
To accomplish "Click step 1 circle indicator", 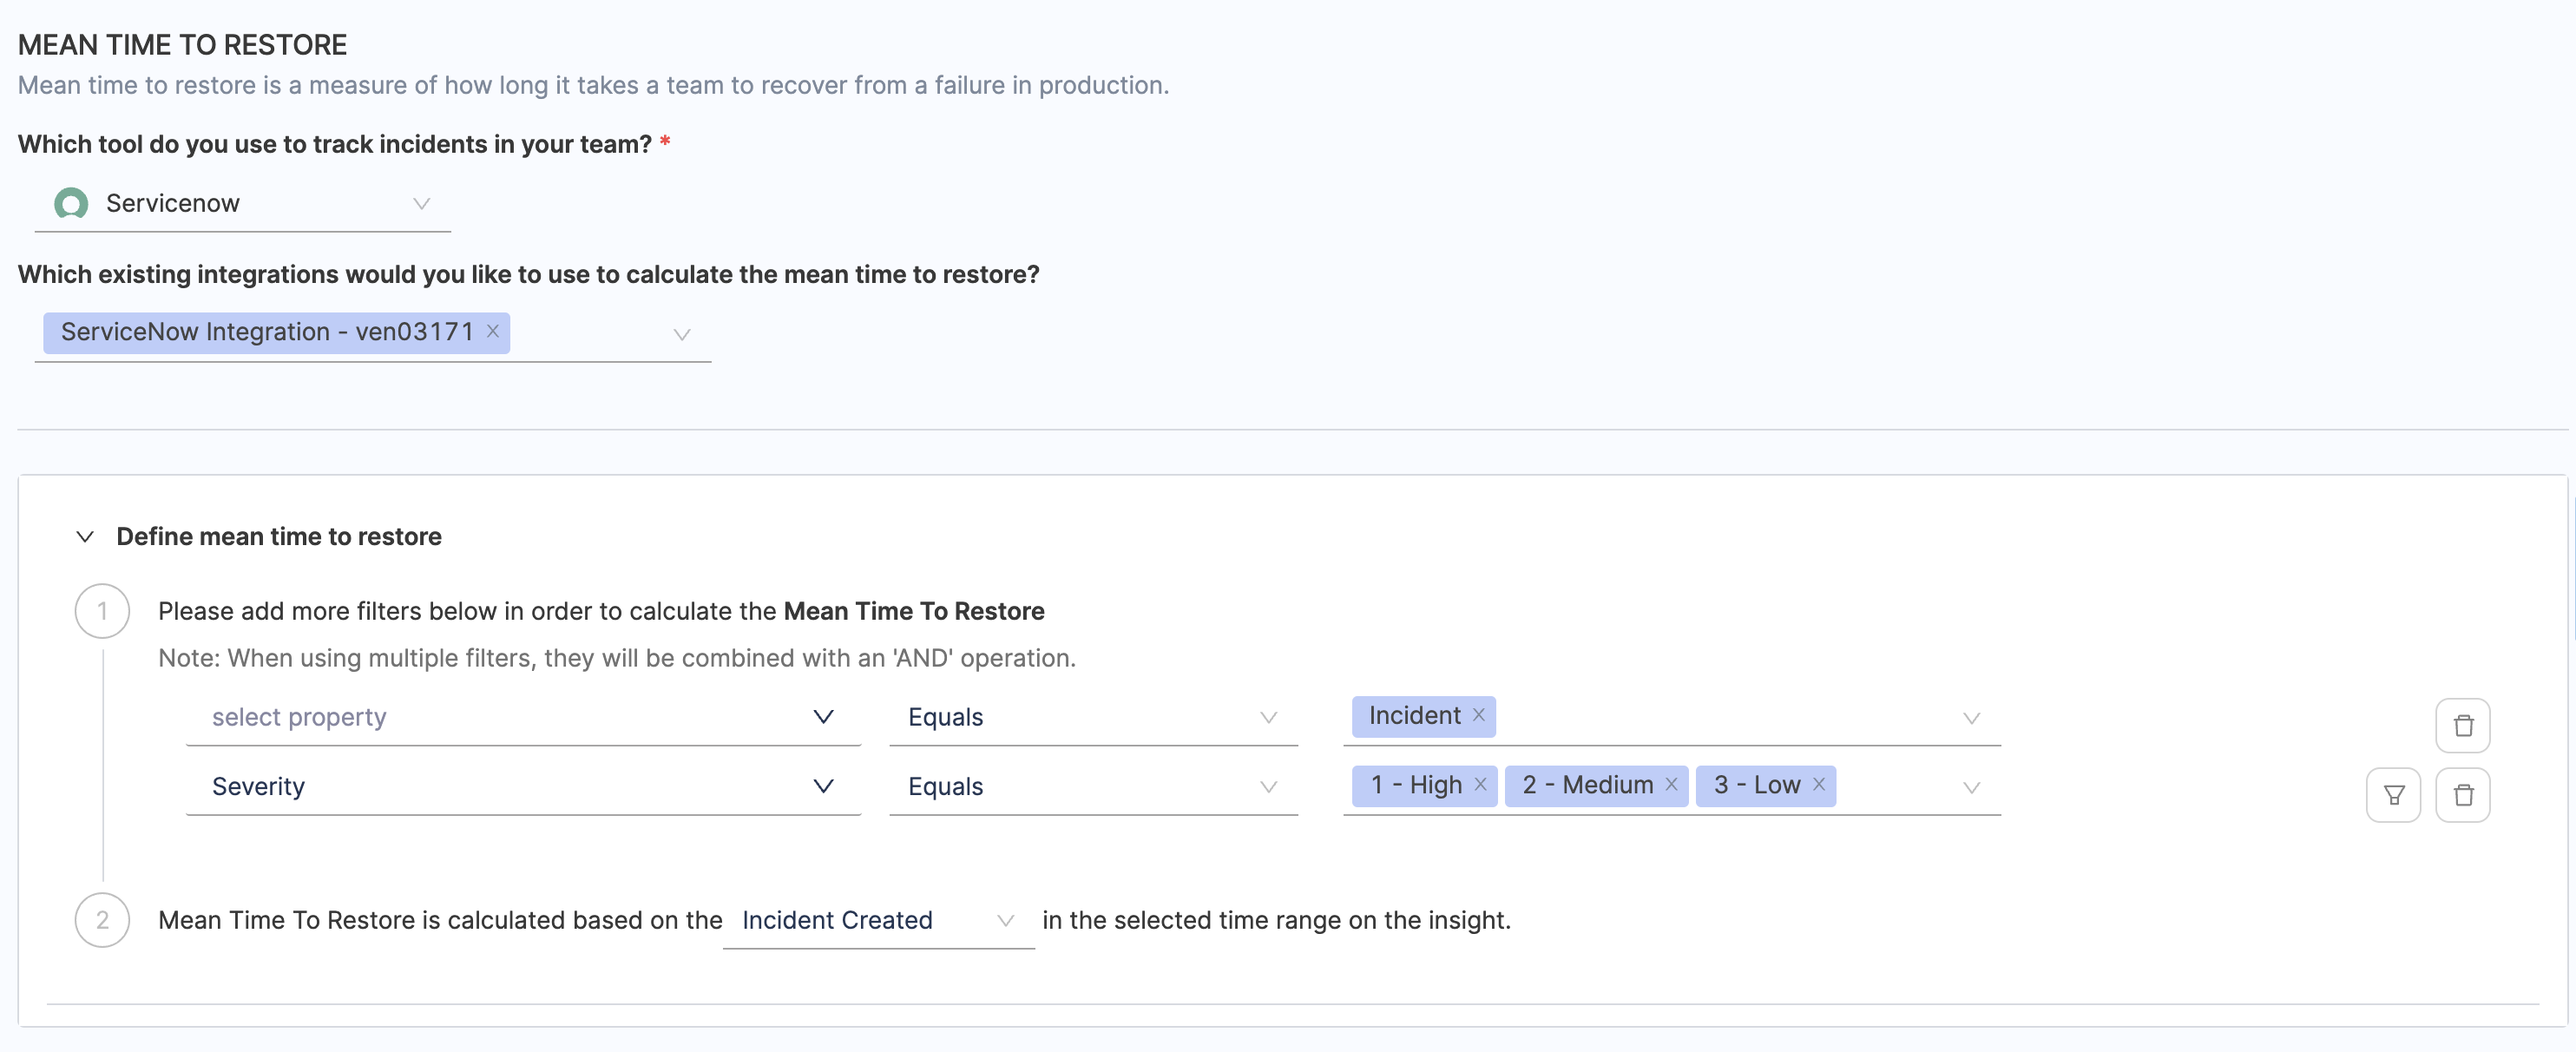I will tap(102, 611).
